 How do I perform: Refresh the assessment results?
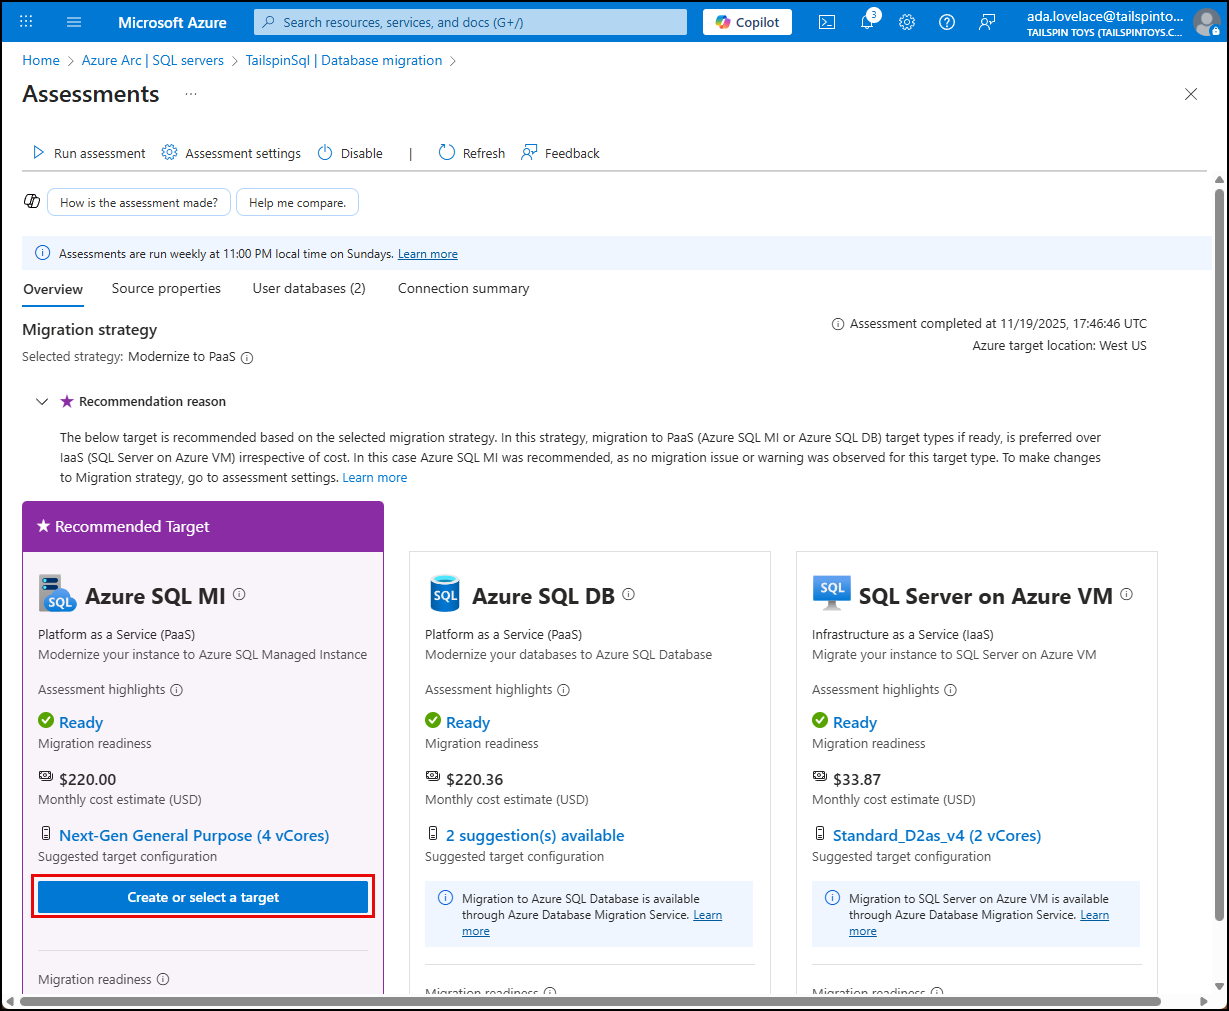446,152
